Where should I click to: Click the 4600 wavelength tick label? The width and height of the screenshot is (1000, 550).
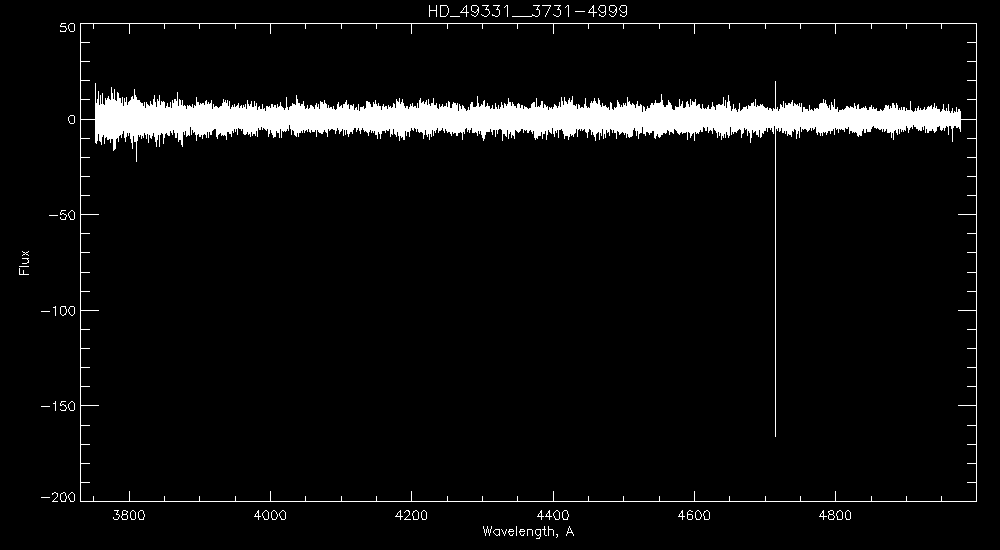pos(694,516)
